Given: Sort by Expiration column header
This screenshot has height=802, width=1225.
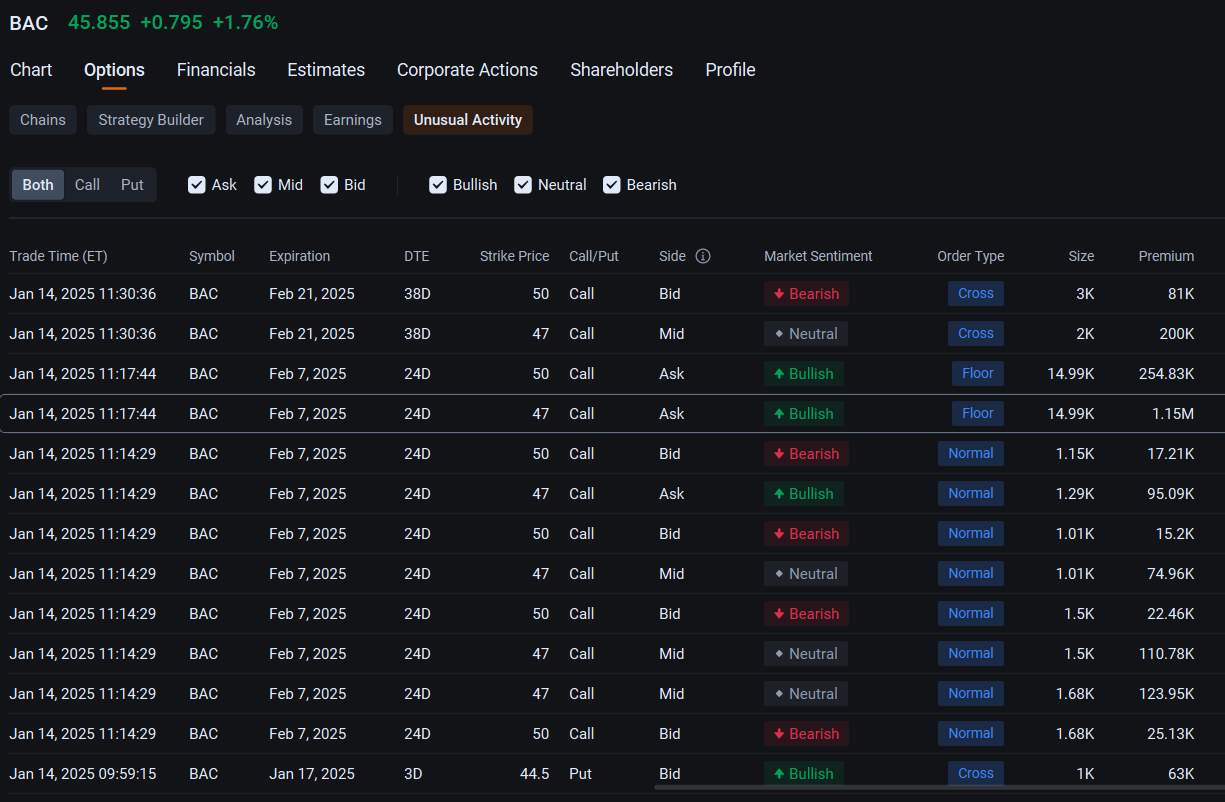Looking at the screenshot, I should click(x=299, y=256).
